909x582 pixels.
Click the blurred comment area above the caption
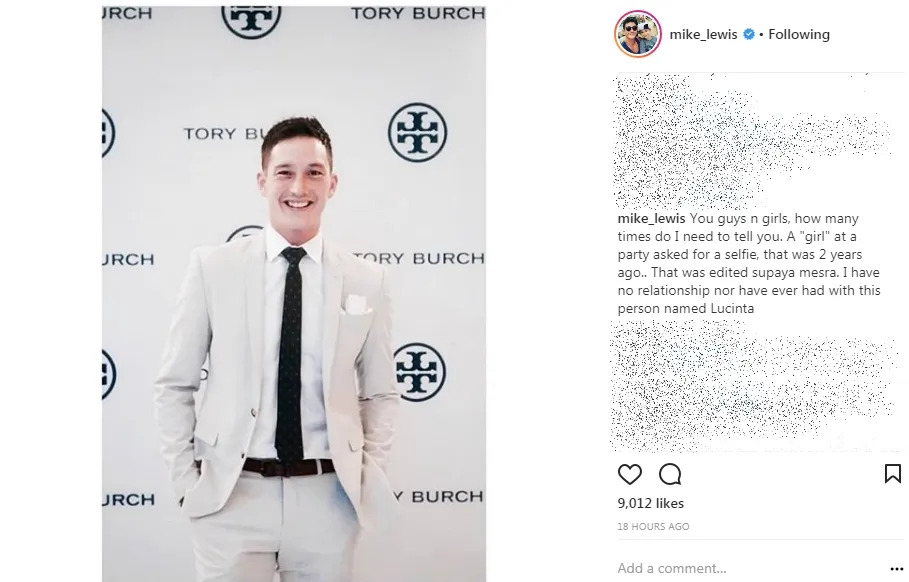751,141
